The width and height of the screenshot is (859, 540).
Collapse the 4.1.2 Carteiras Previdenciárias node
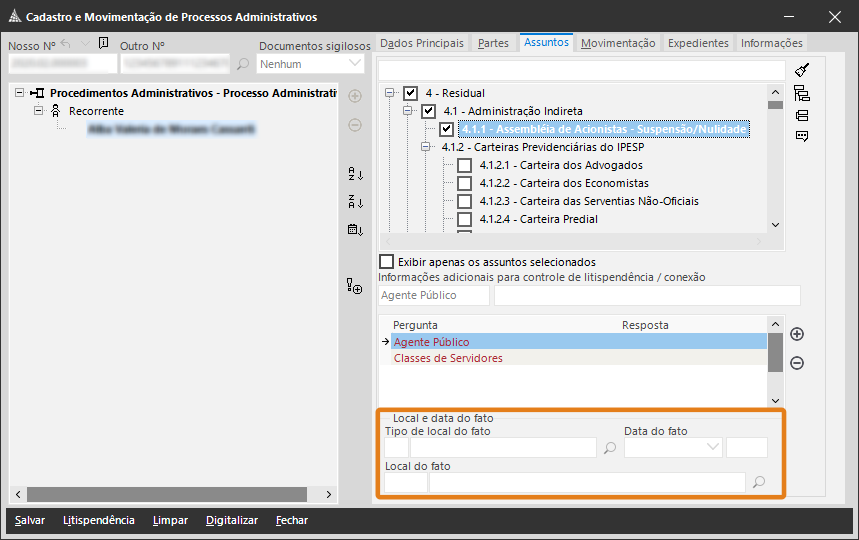(426, 147)
